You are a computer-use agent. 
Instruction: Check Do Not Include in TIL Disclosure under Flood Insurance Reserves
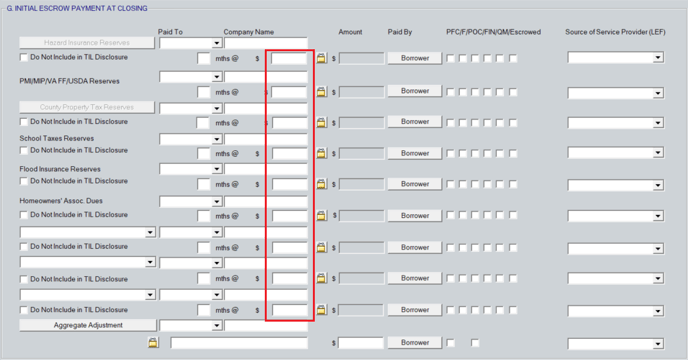pyautogui.click(x=24, y=181)
